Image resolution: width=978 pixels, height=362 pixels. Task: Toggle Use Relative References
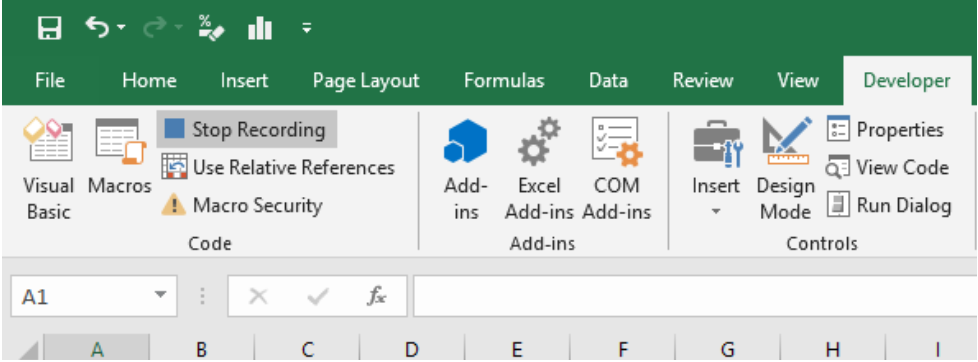point(278,167)
